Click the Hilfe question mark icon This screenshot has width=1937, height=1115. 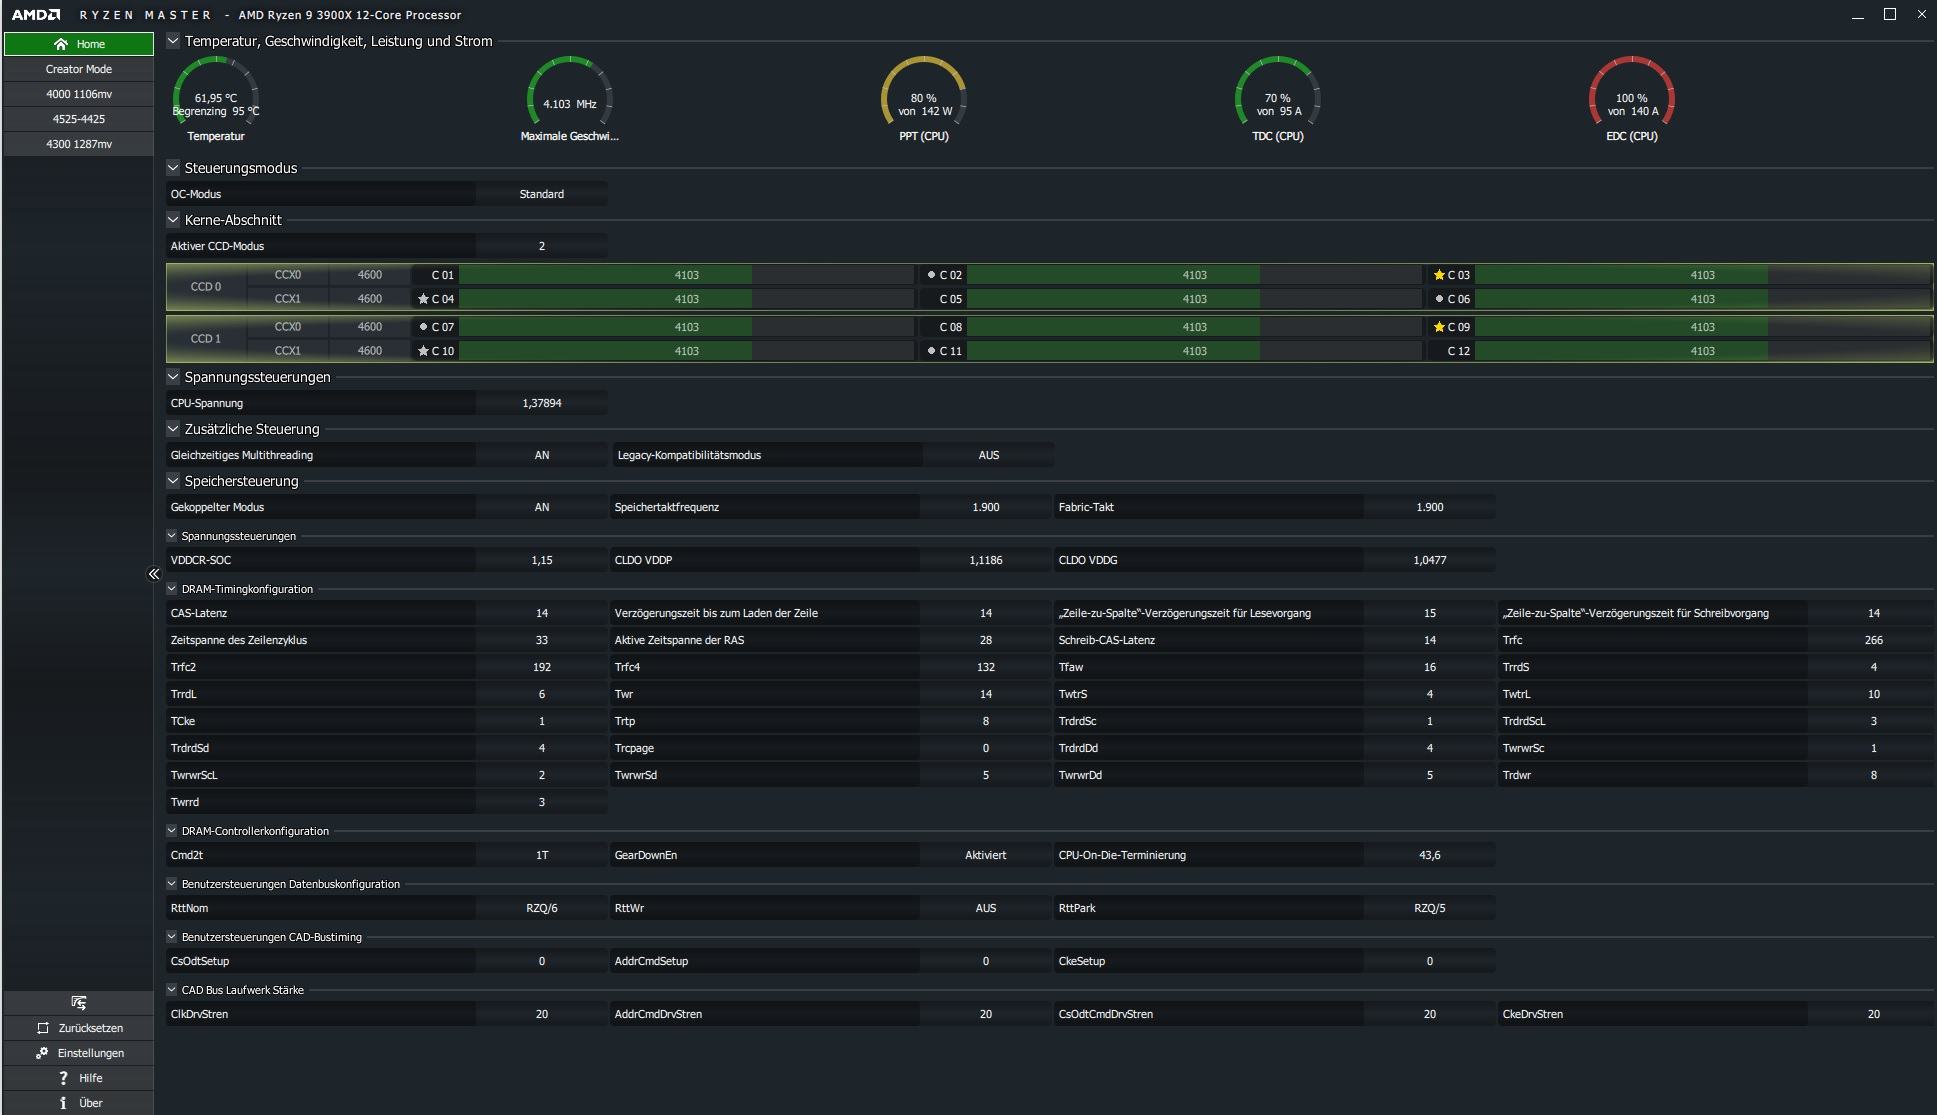(64, 1078)
